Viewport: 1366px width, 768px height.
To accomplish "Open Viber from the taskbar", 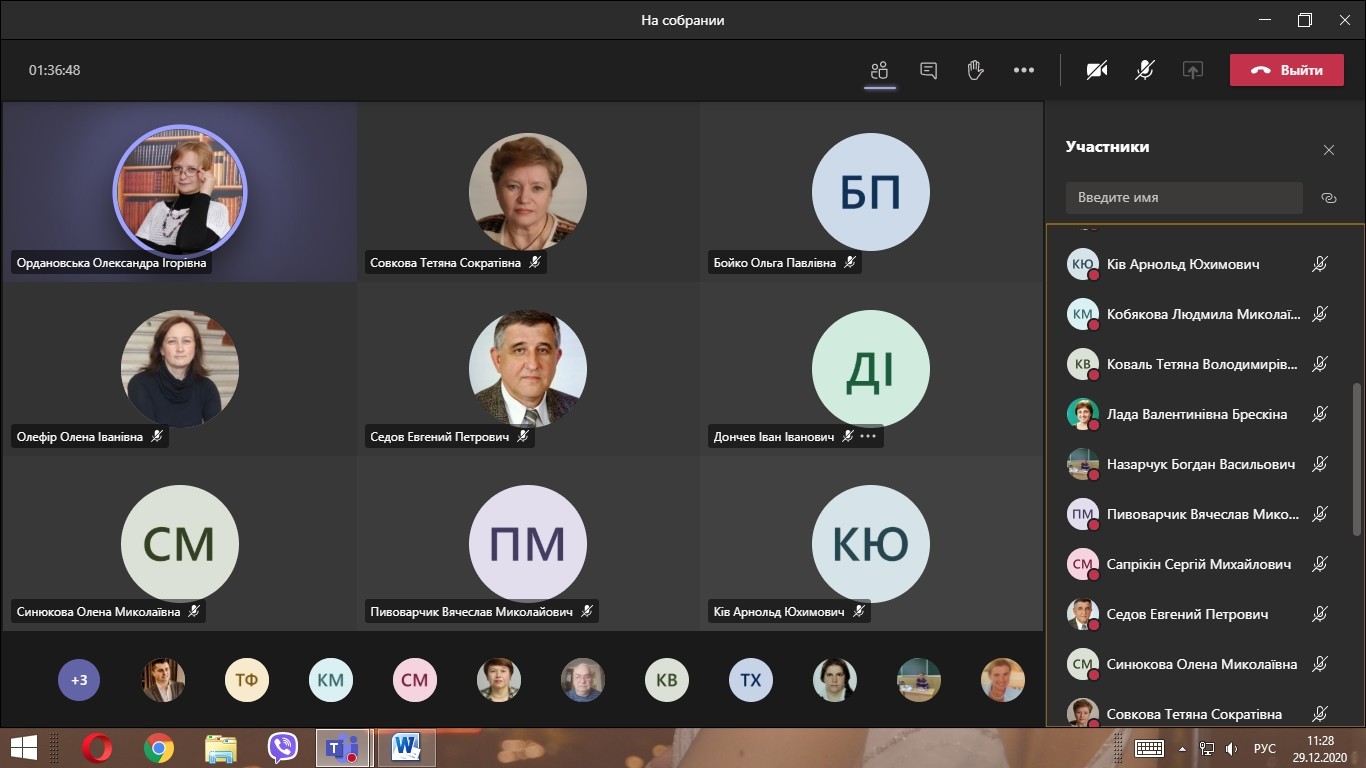I will (x=283, y=747).
